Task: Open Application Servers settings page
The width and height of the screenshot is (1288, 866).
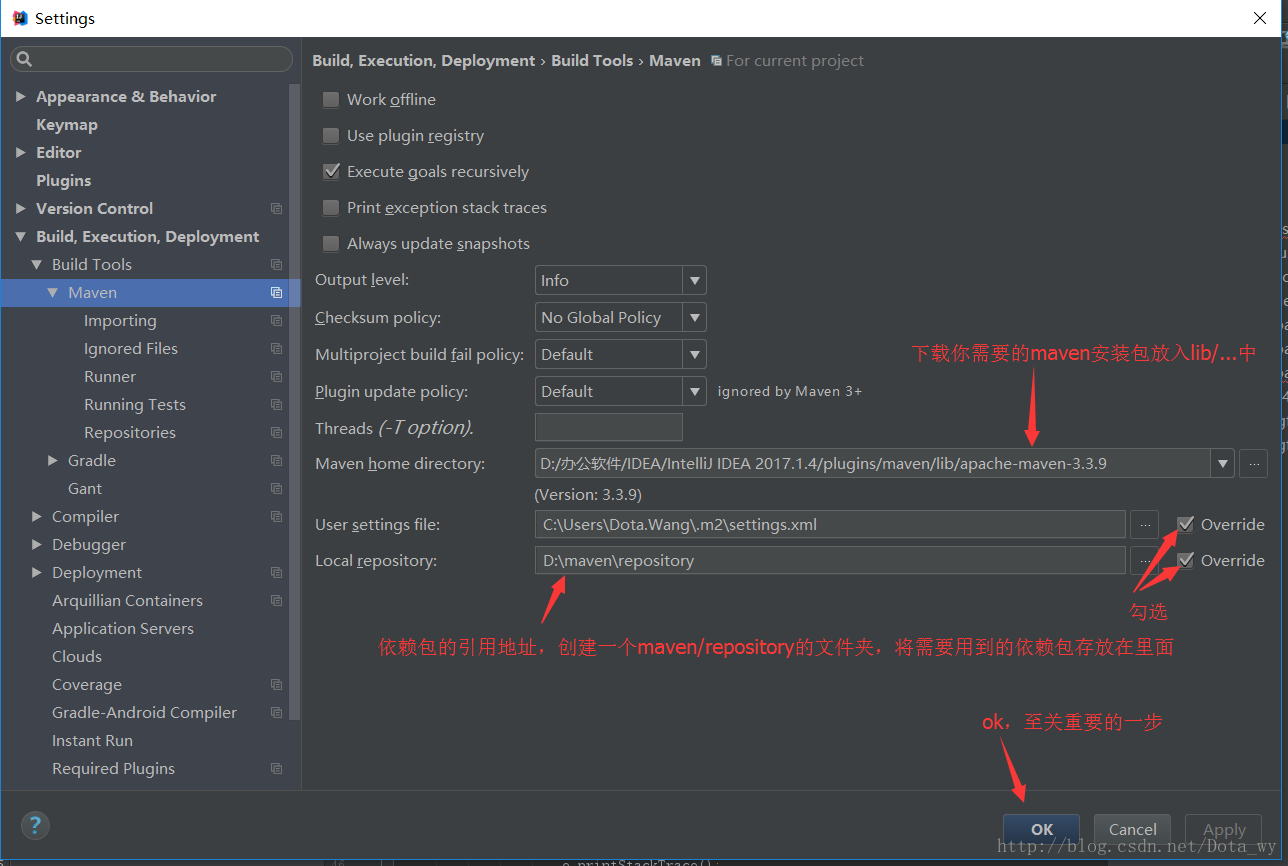Action: (123, 629)
